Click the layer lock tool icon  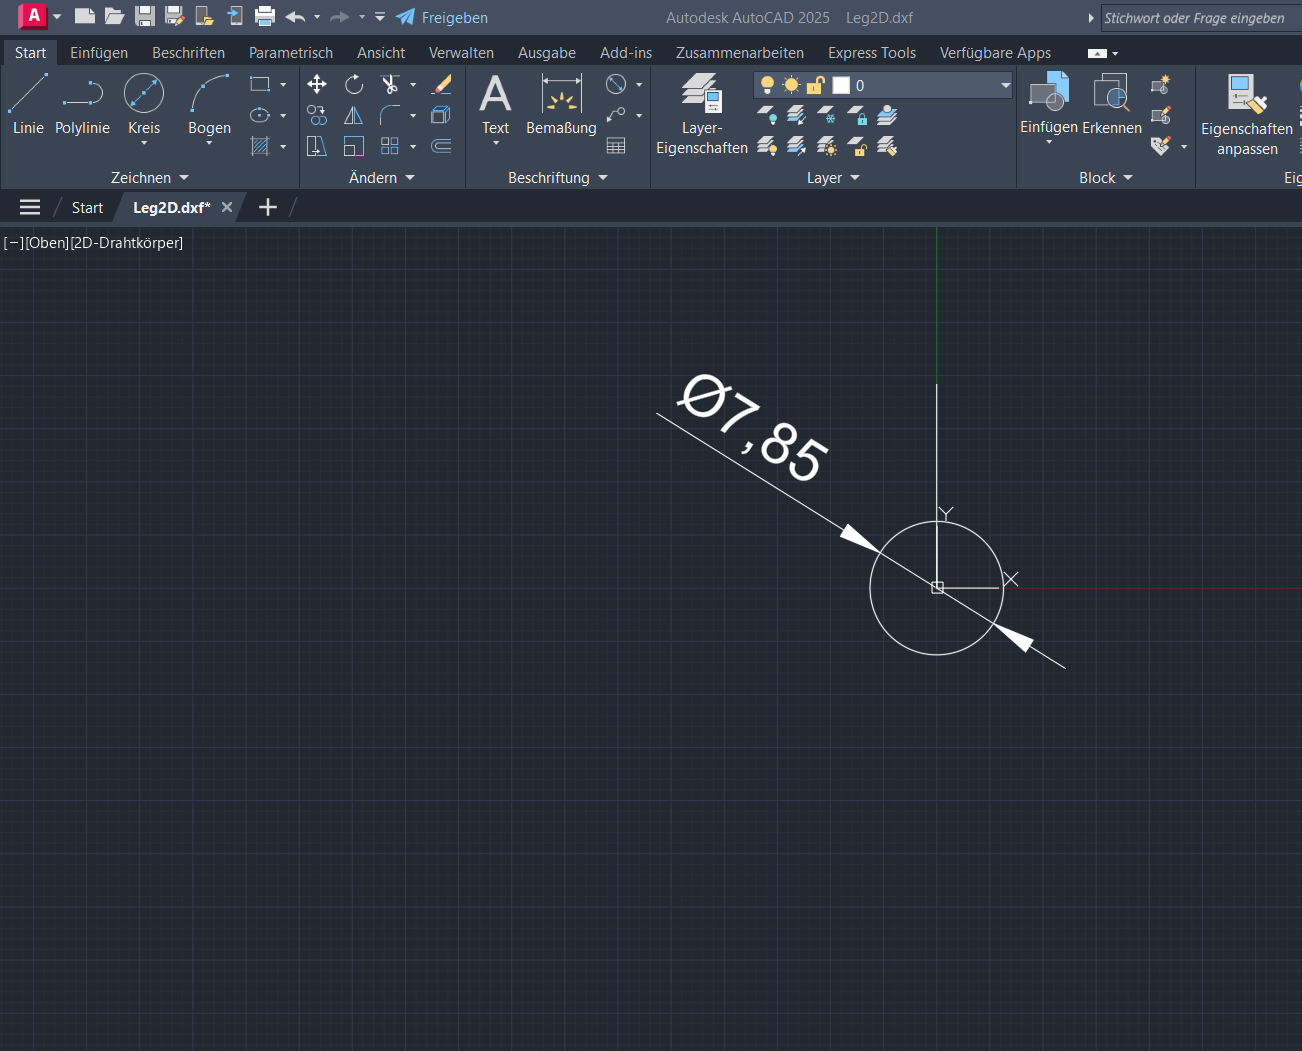pyautogui.click(x=857, y=116)
